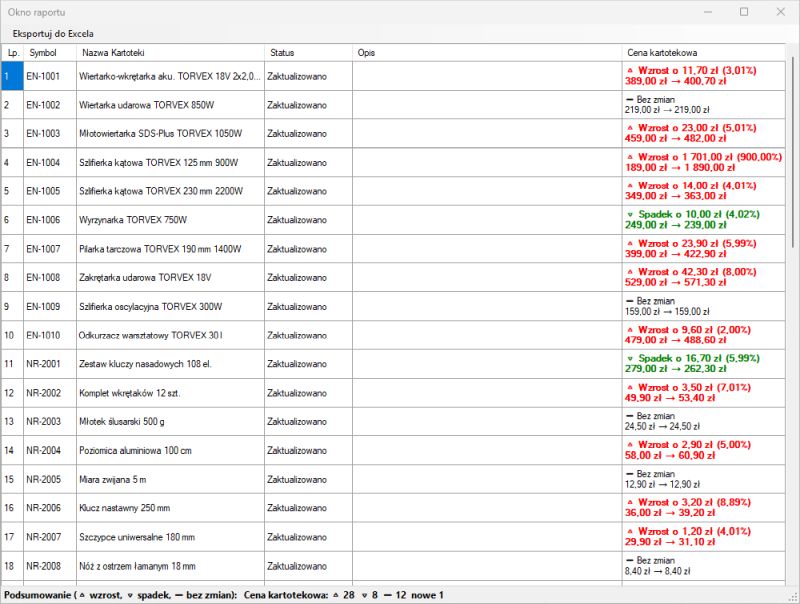The width and height of the screenshot is (800, 604).
Task: Click the Wzrost o 11,70 zł price cell
Action: click(704, 77)
